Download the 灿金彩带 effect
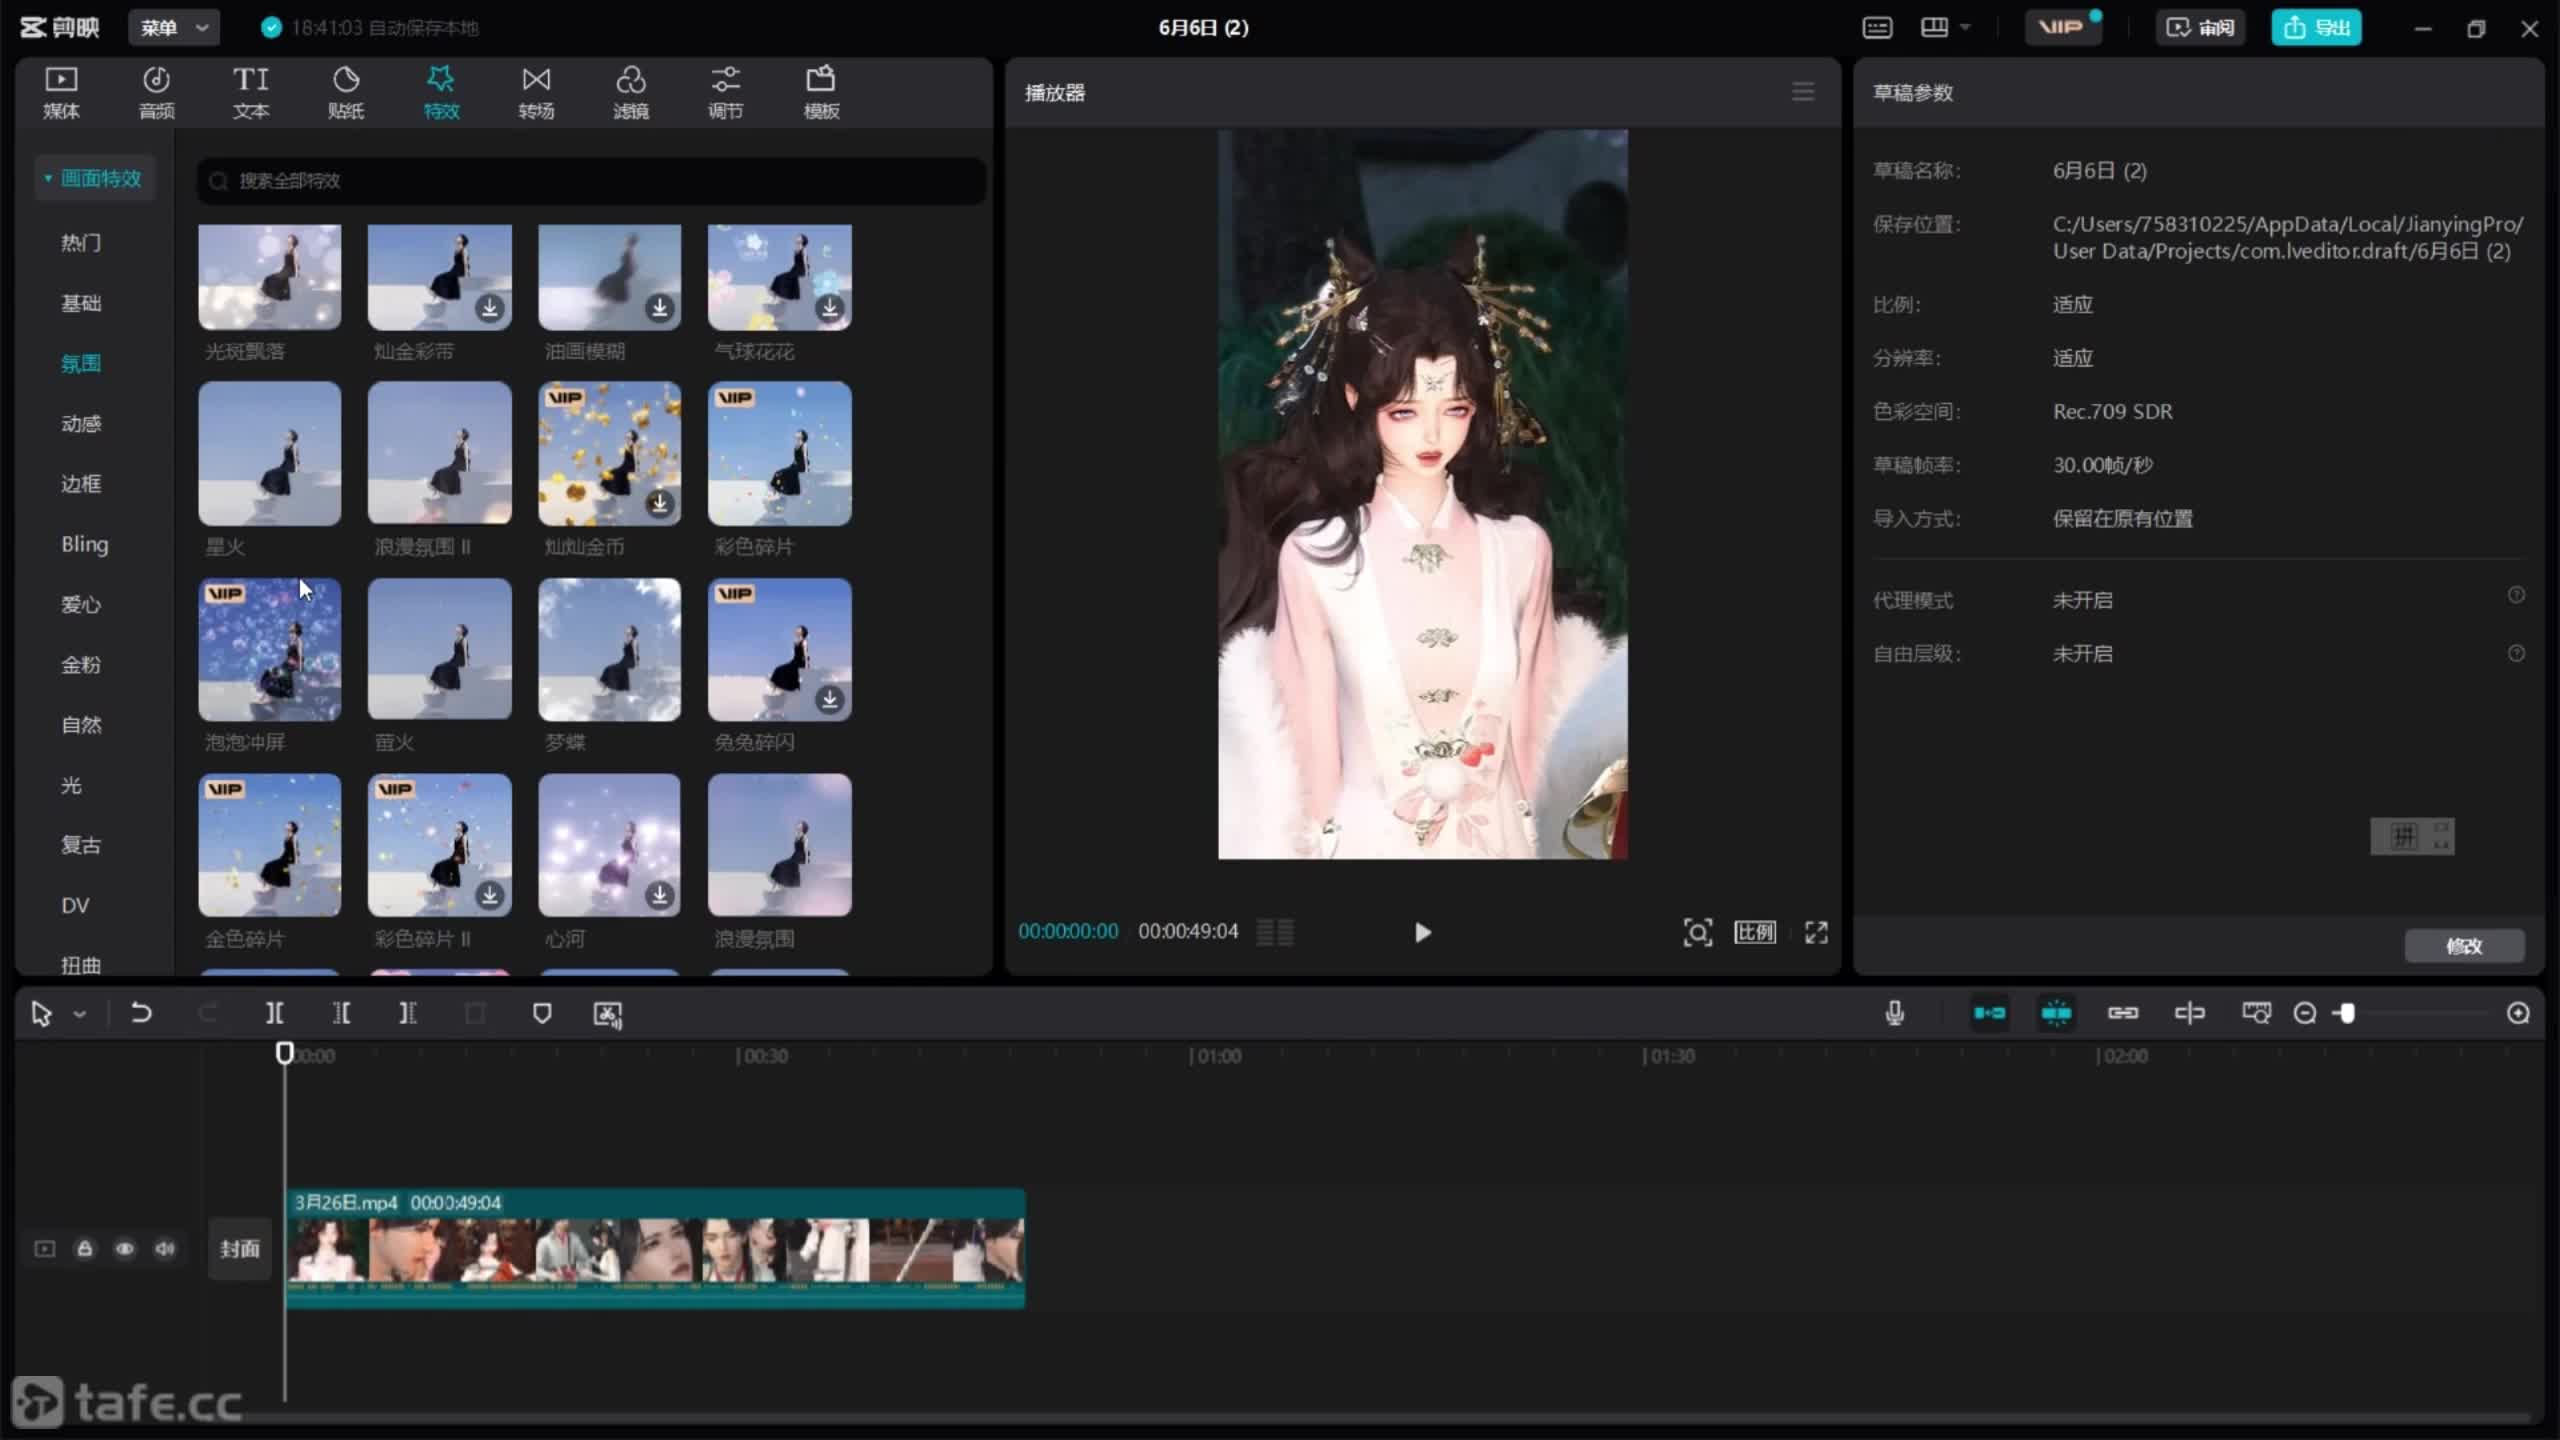 (490, 308)
